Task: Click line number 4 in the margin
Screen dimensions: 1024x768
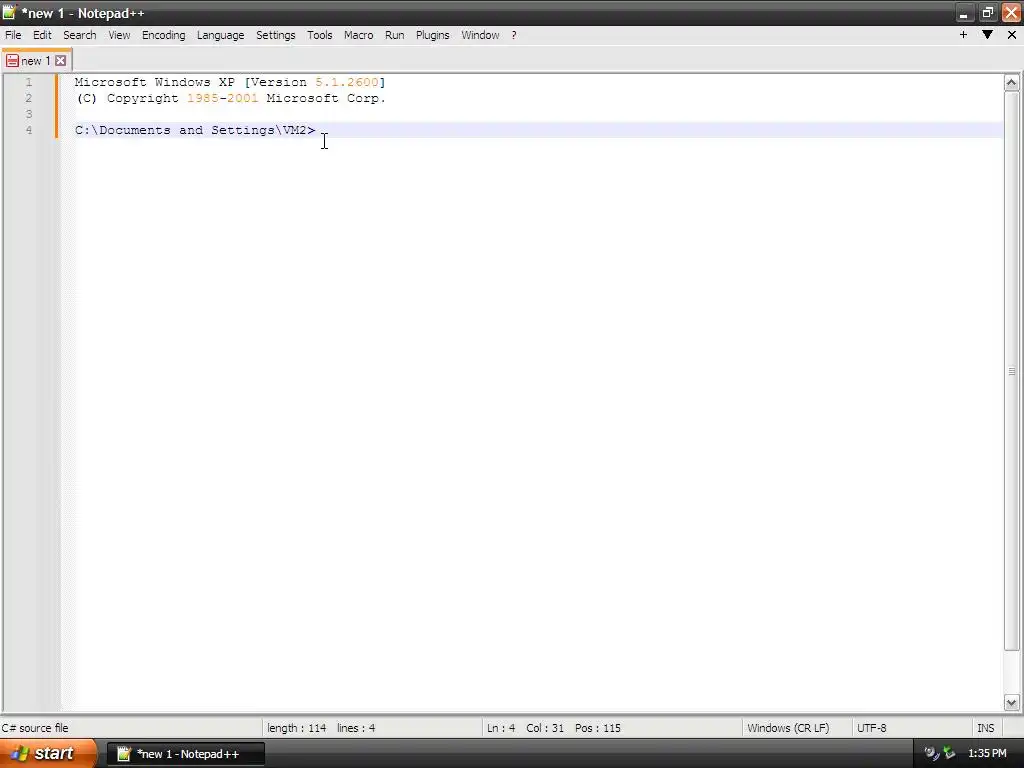Action: point(29,130)
